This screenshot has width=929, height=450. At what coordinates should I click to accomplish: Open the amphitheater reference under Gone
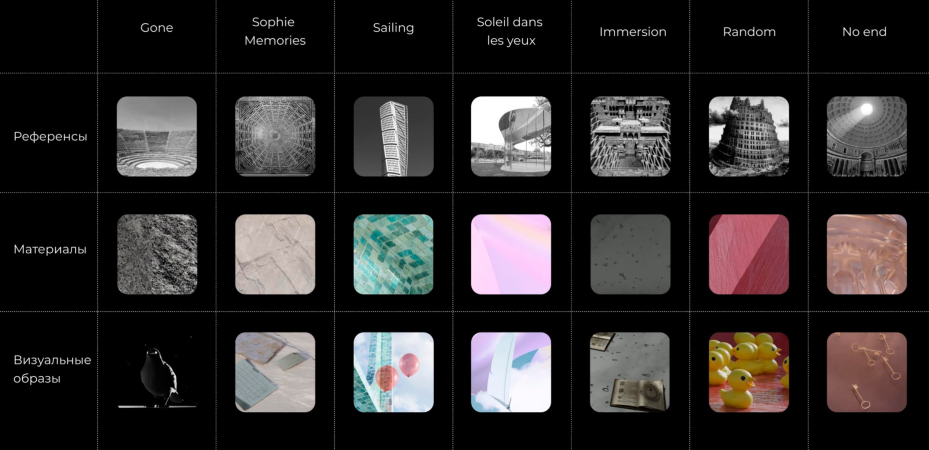pyautogui.click(x=156, y=136)
